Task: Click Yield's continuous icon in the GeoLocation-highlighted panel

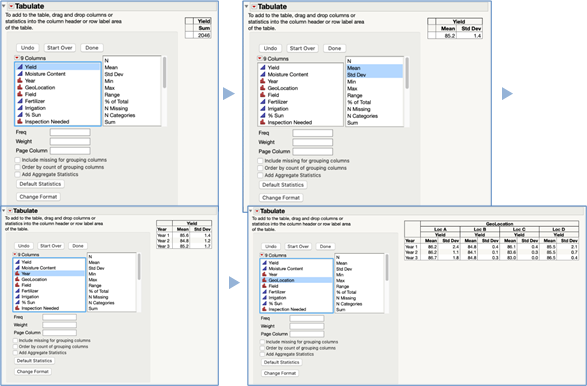Action: pyautogui.click(x=264, y=263)
